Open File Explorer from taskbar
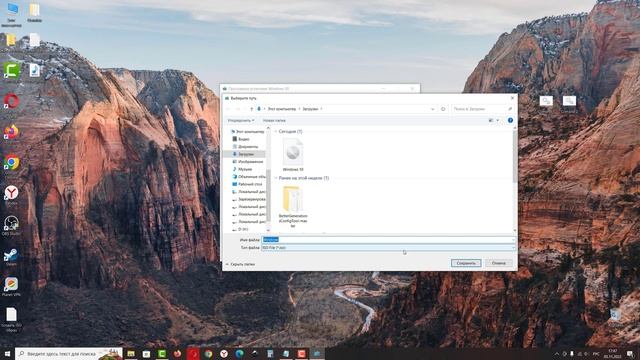This screenshot has height=360, width=640. [x=131, y=353]
